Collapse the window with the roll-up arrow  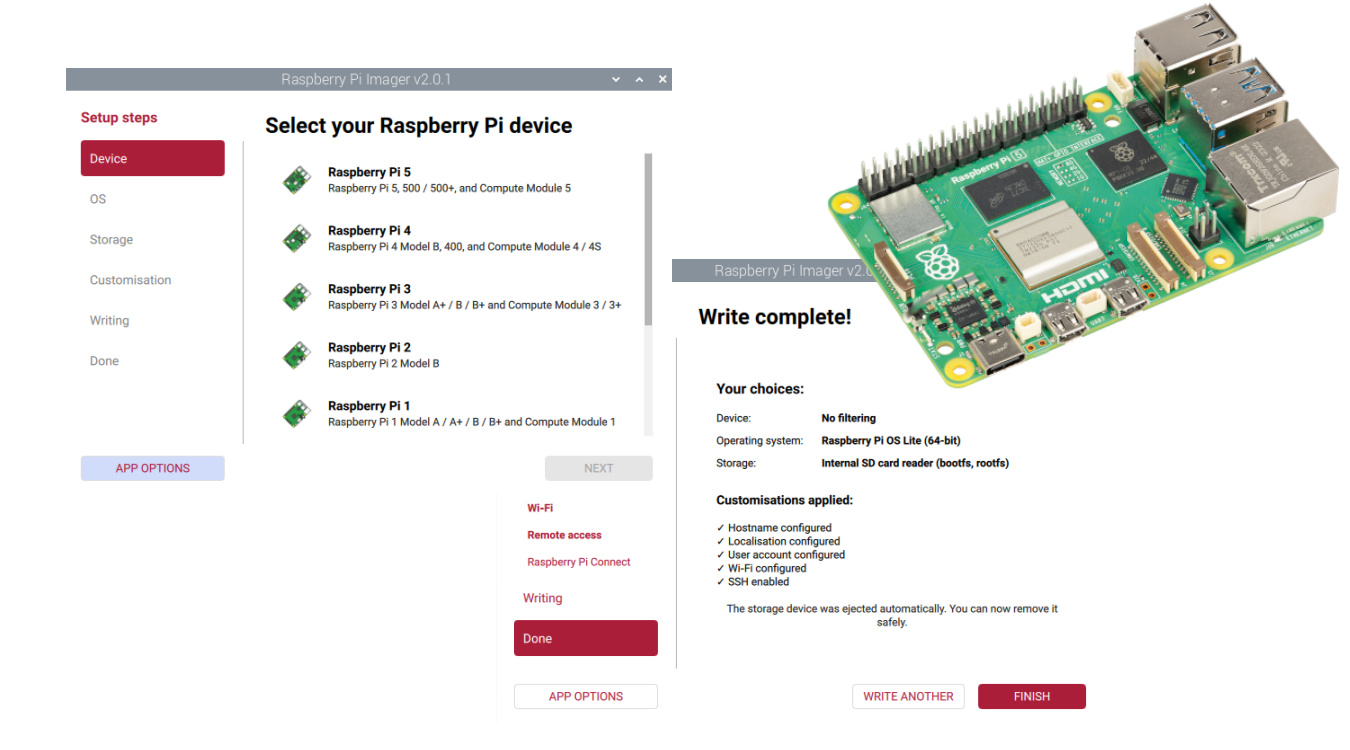point(639,78)
